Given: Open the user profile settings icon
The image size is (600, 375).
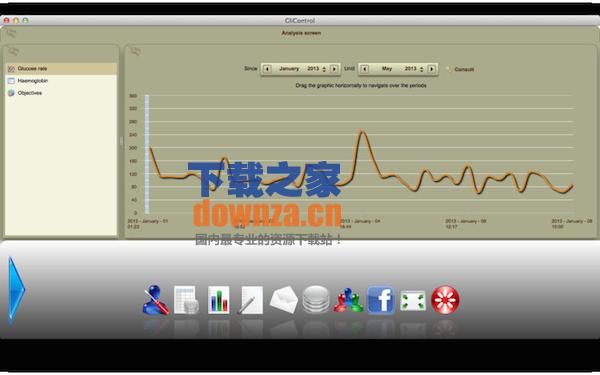Looking at the screenshot, I should [156, 300].
